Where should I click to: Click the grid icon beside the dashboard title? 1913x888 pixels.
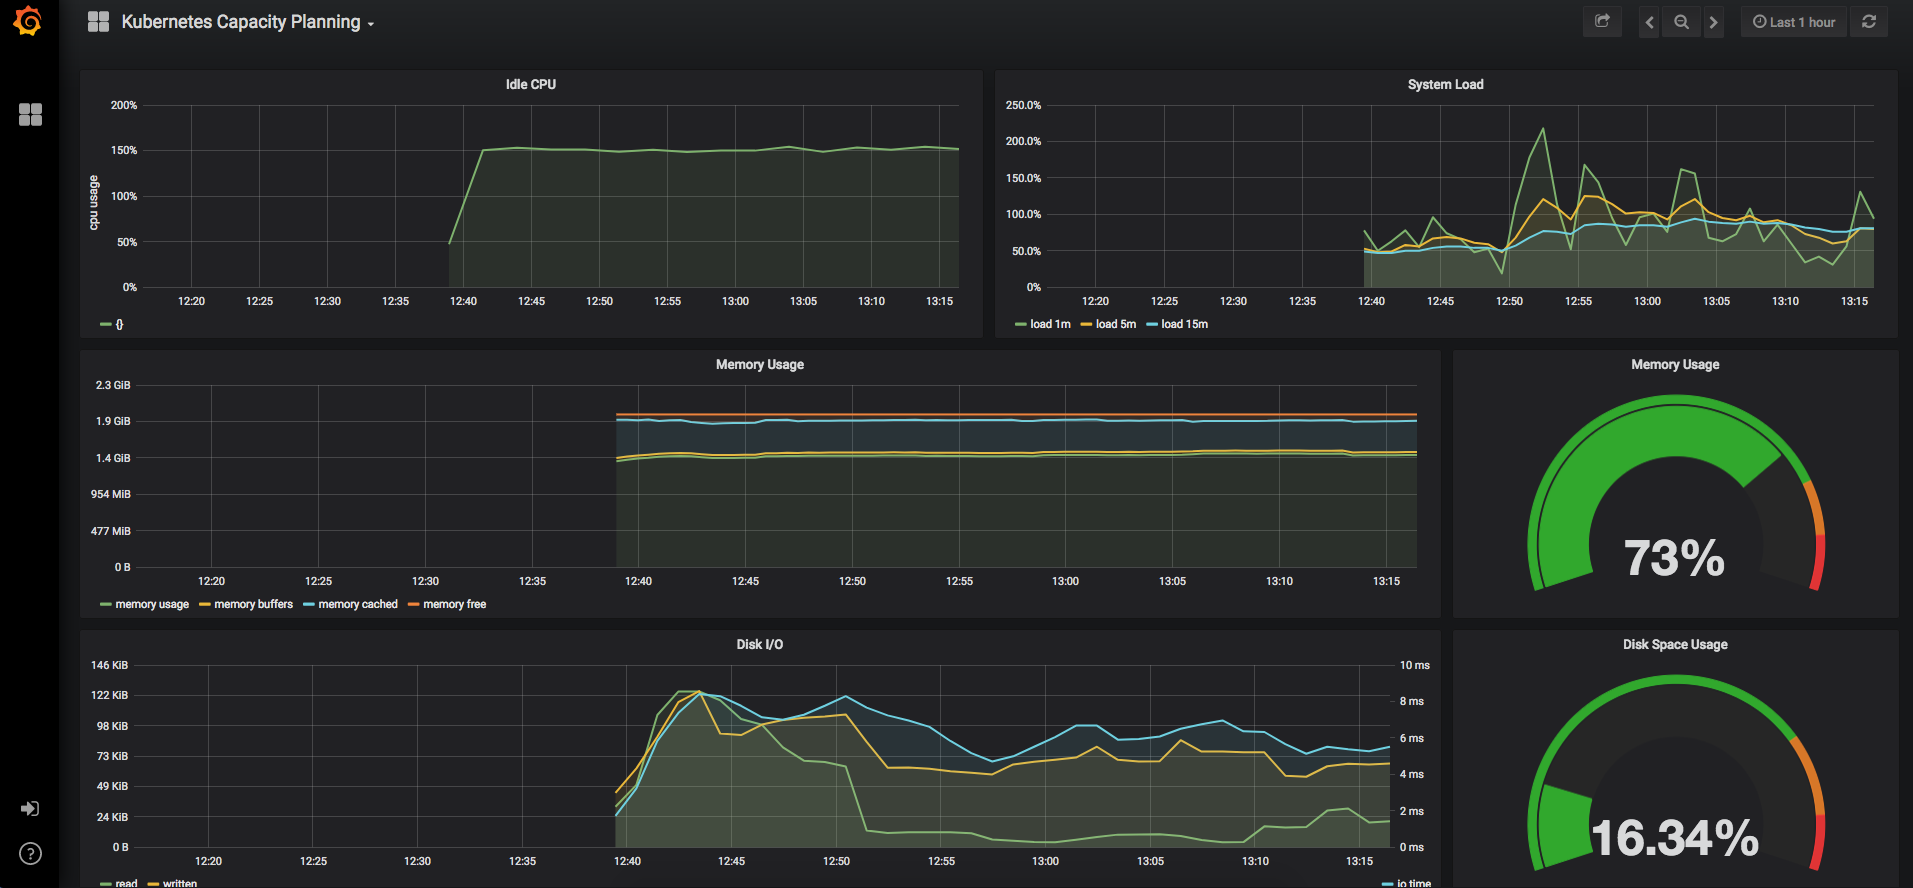(98, 22)
